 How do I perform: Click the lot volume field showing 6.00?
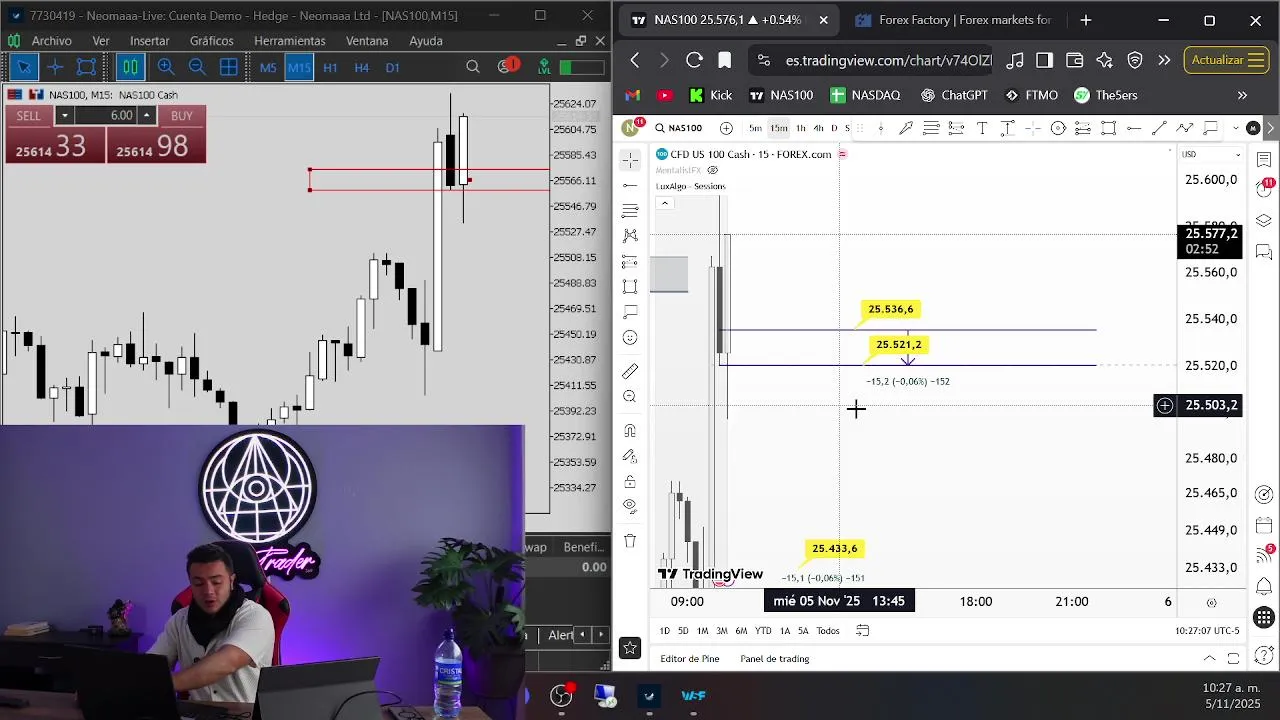point(106,116)
